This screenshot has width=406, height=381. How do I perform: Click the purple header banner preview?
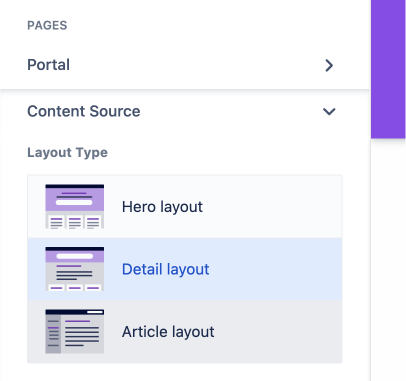pyautogui.click(x=388, y=69)
